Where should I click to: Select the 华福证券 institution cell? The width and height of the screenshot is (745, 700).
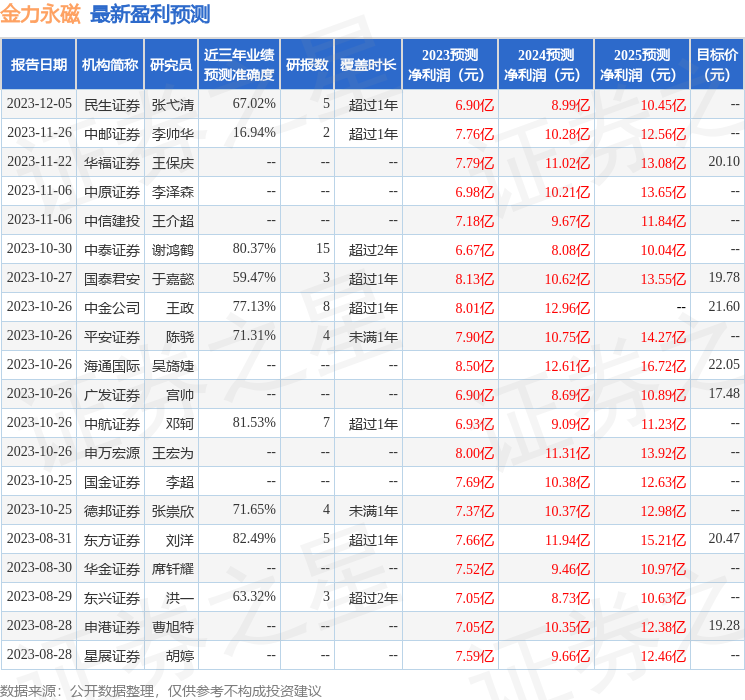click(112, 163)
